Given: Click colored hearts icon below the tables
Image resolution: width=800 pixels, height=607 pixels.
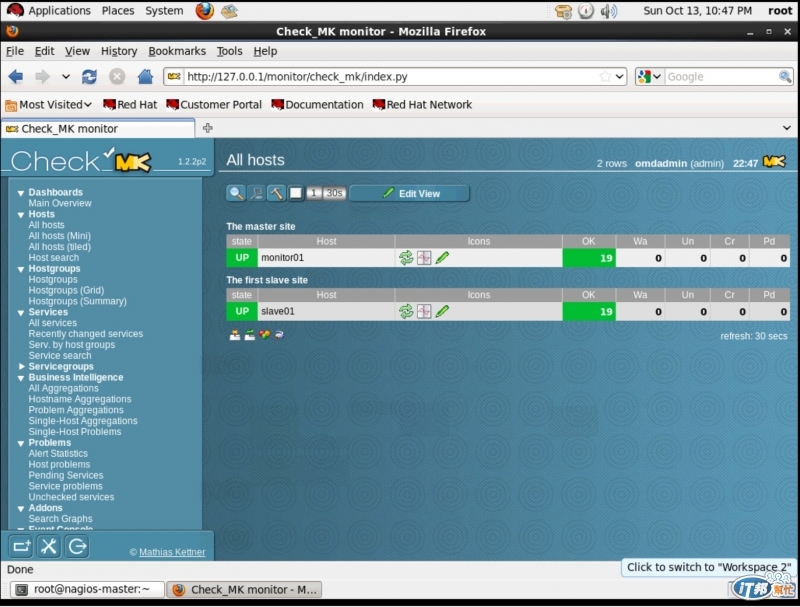Looking at the screenshot, I should (264, 335).
